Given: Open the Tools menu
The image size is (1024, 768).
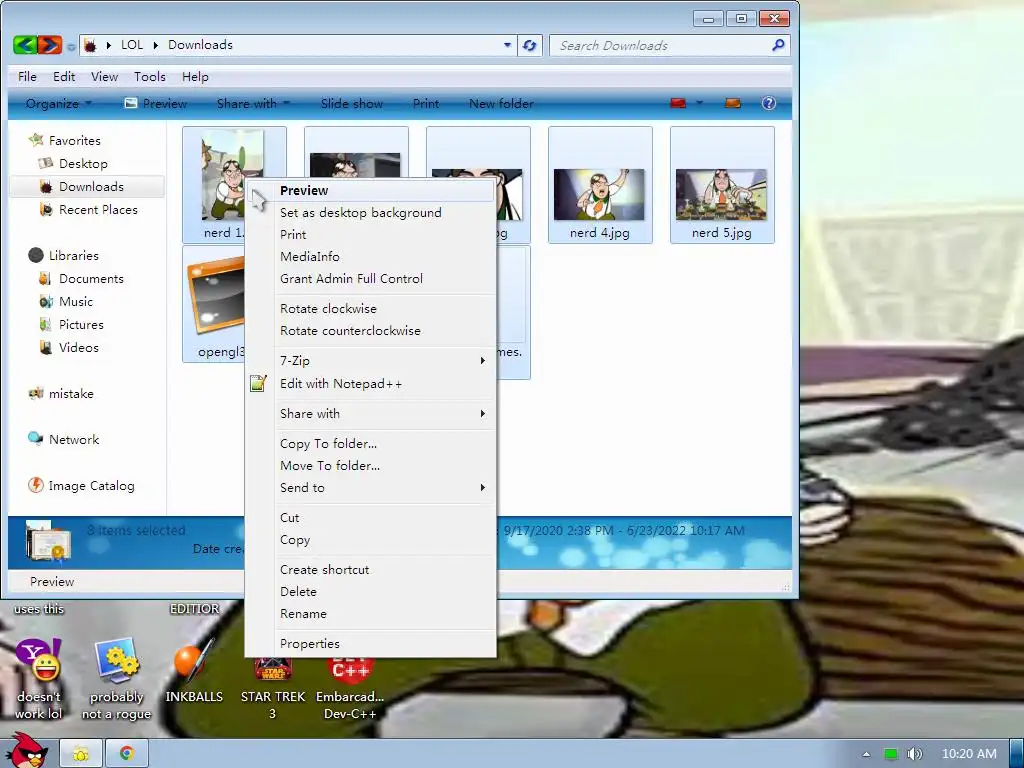Looking at the screenshot, I should [x=150, y=76].
